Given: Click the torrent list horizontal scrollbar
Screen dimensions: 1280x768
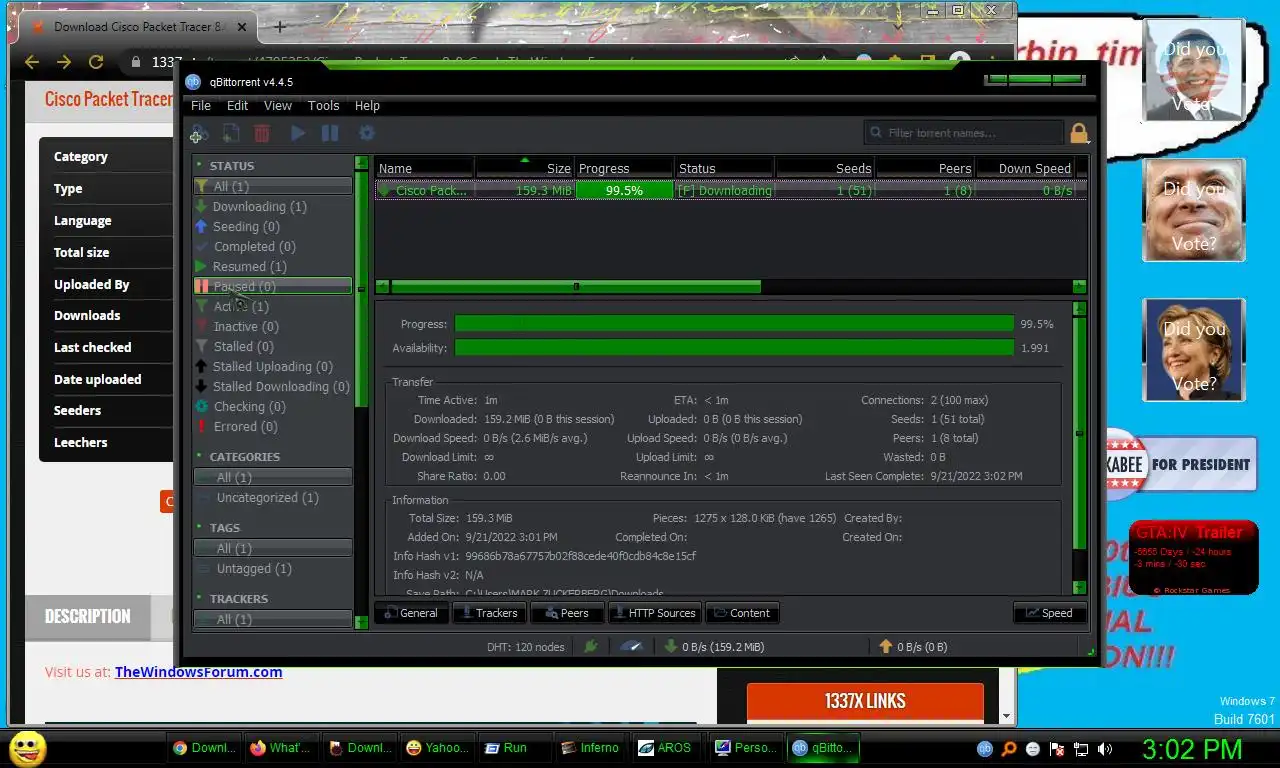Looking at the screenshot, I should (x=576, y=287).
